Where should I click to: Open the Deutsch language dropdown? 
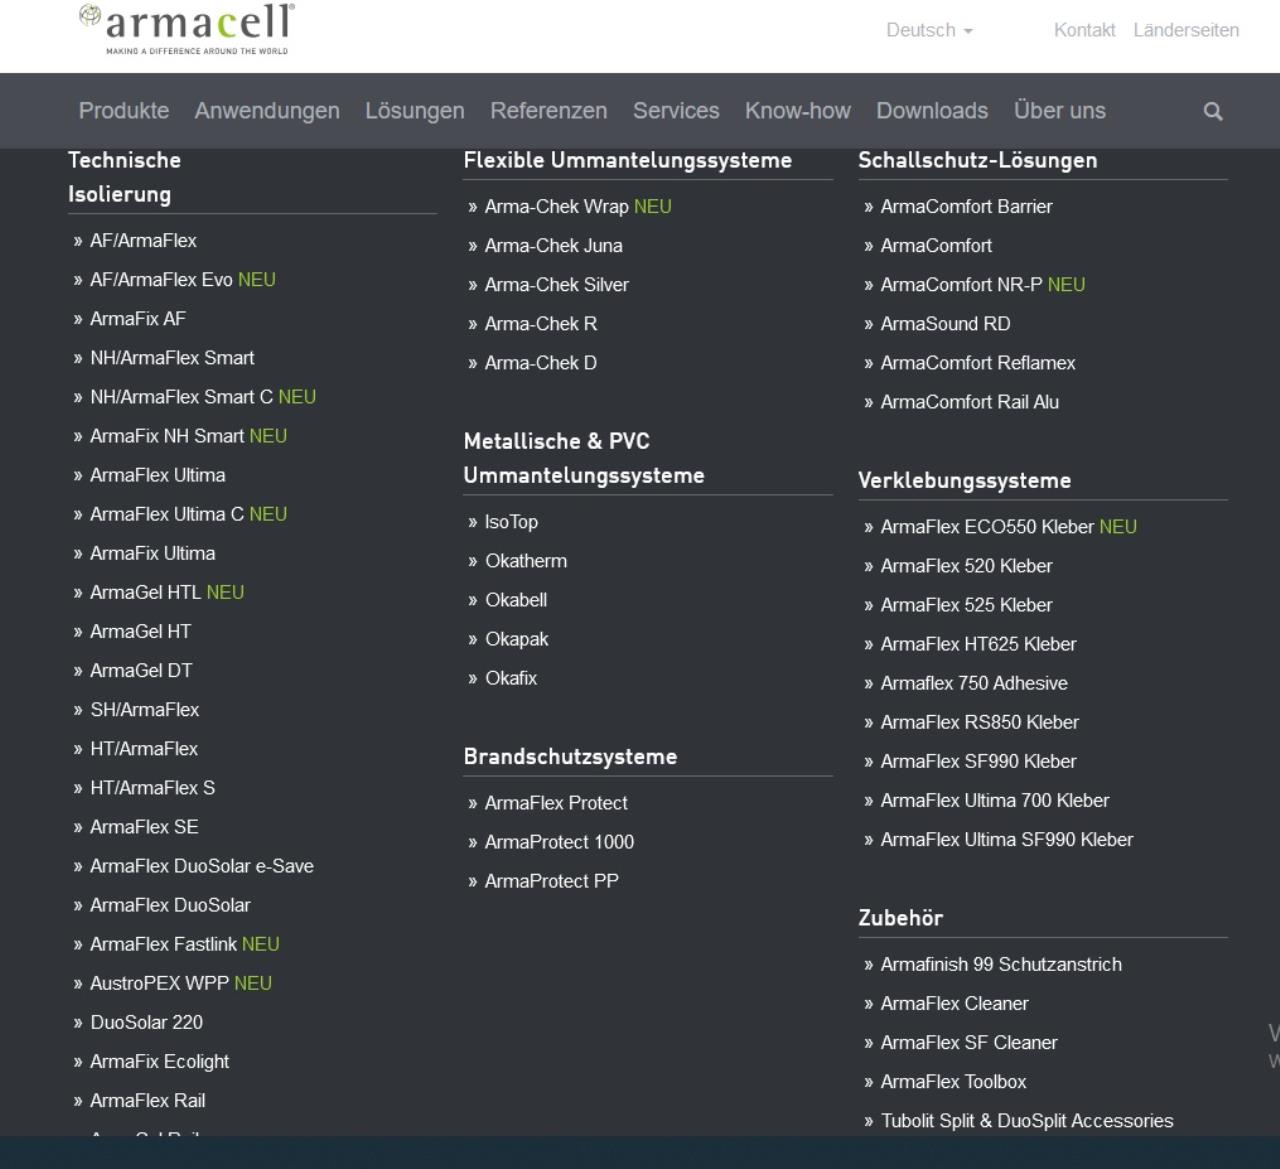coord(929,30)
